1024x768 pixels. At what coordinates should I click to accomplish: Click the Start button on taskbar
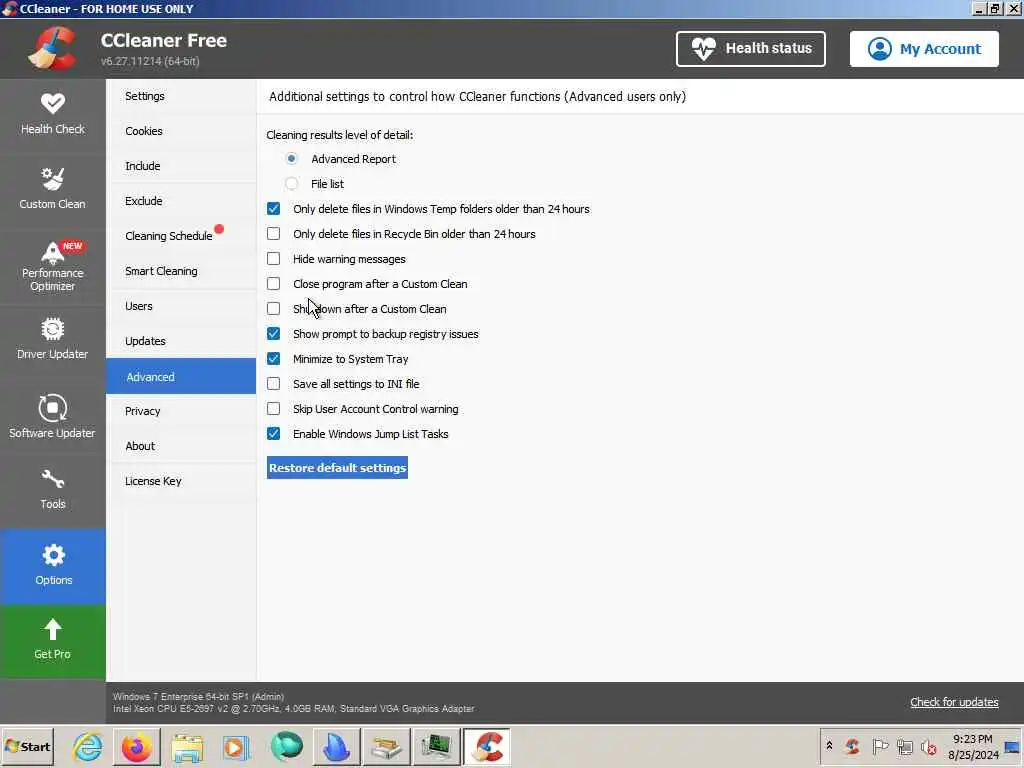click(x=27, y=746)
